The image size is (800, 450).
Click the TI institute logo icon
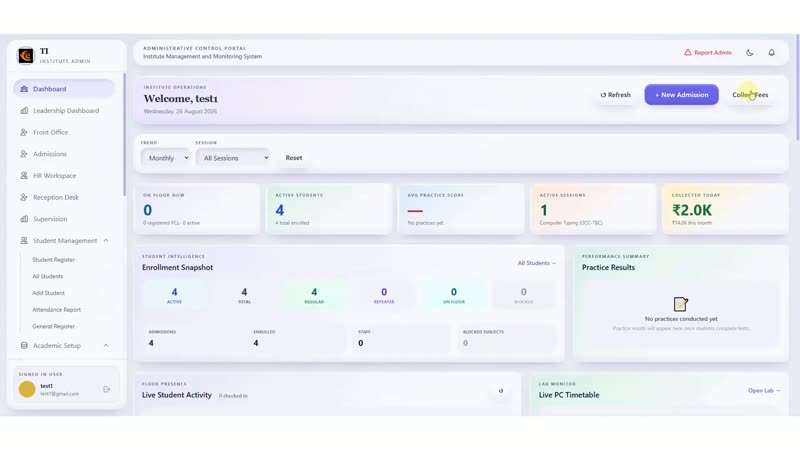[x=26, y=55]
